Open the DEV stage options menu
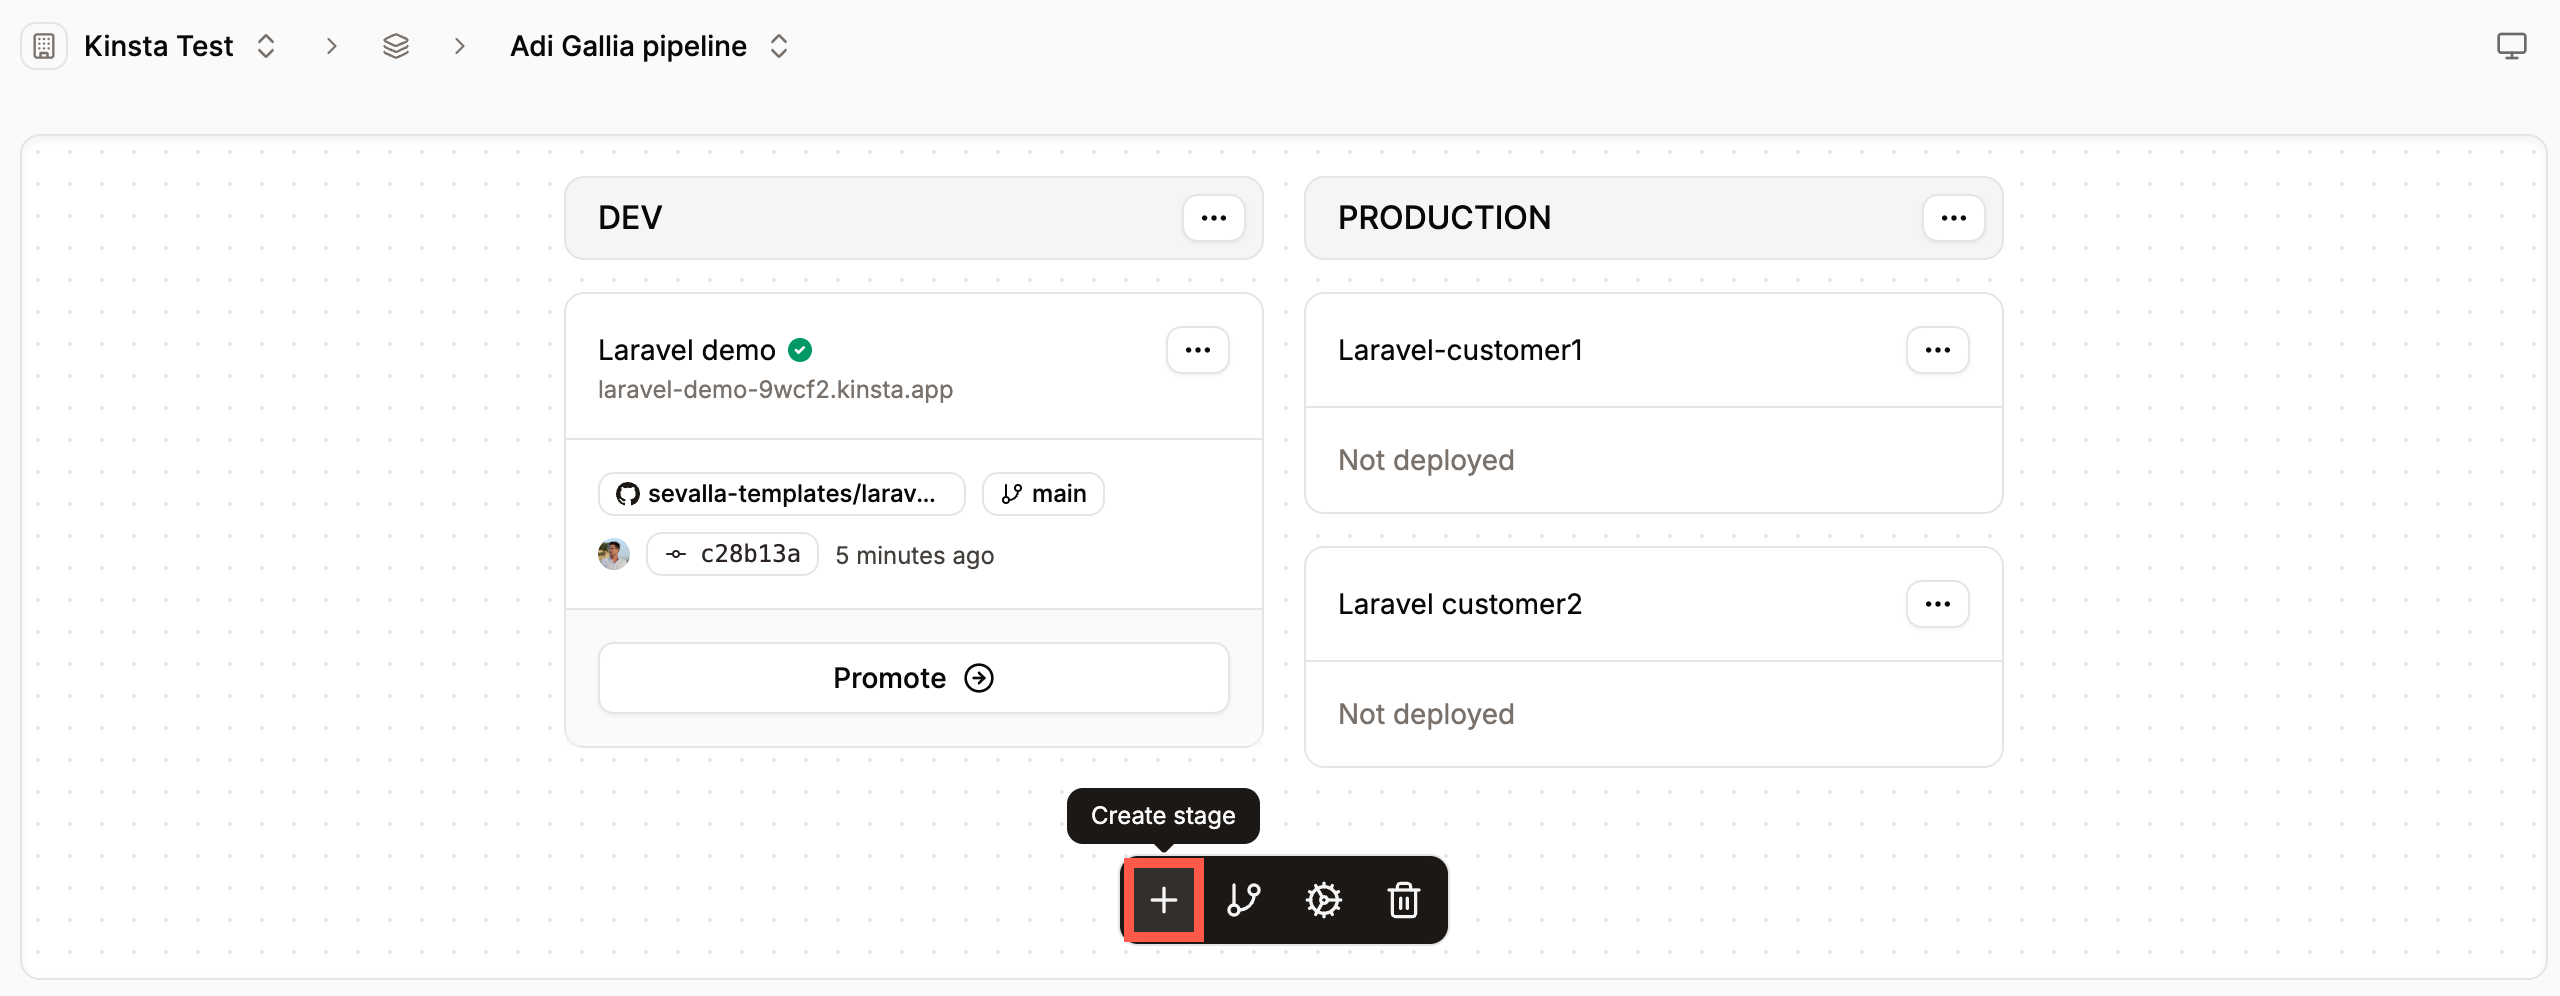2560x996 pixels. click(x=1213, y=217)
